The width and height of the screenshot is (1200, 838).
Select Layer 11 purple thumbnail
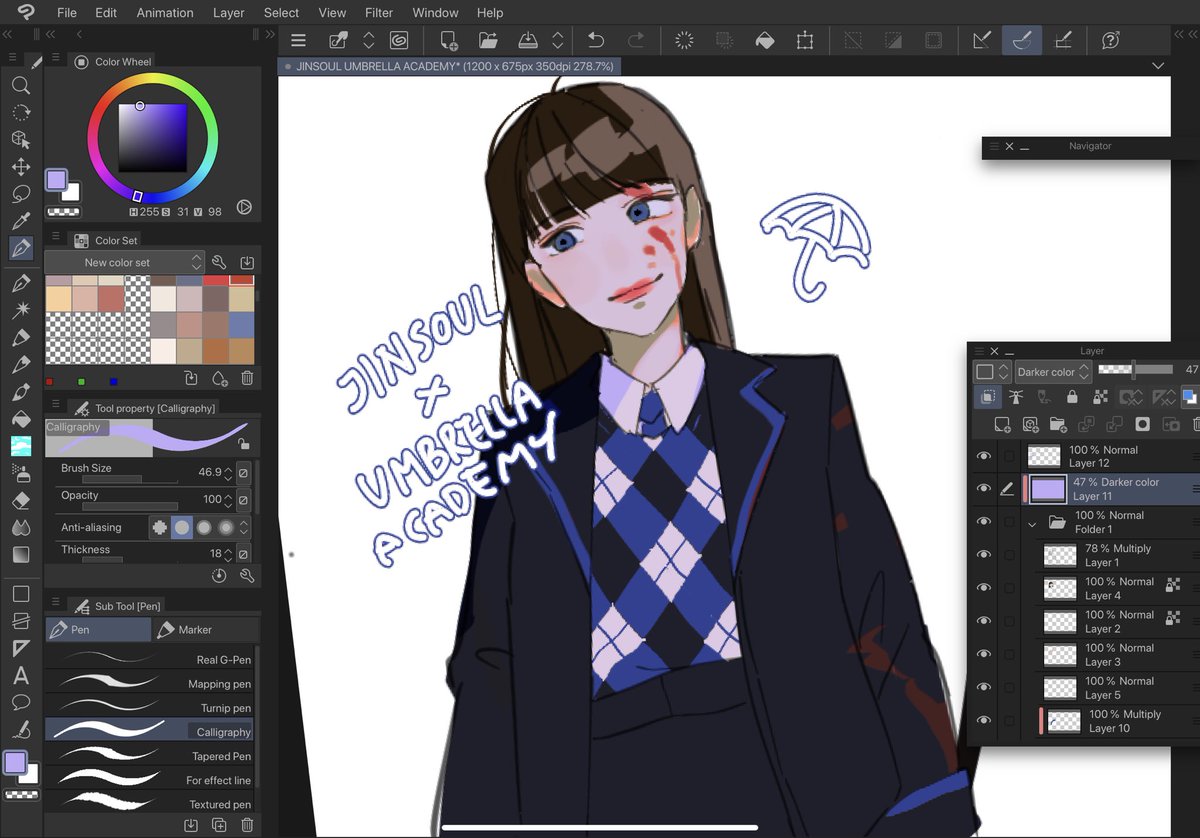coord(1047,489)
